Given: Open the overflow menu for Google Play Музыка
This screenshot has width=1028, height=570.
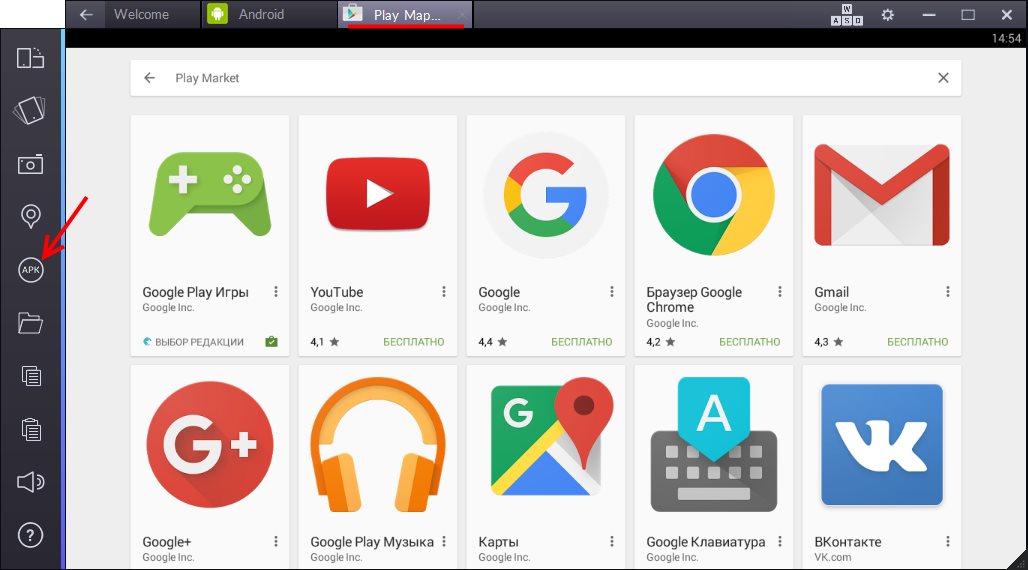Looking at the screenshot, I should coord(444,542).
